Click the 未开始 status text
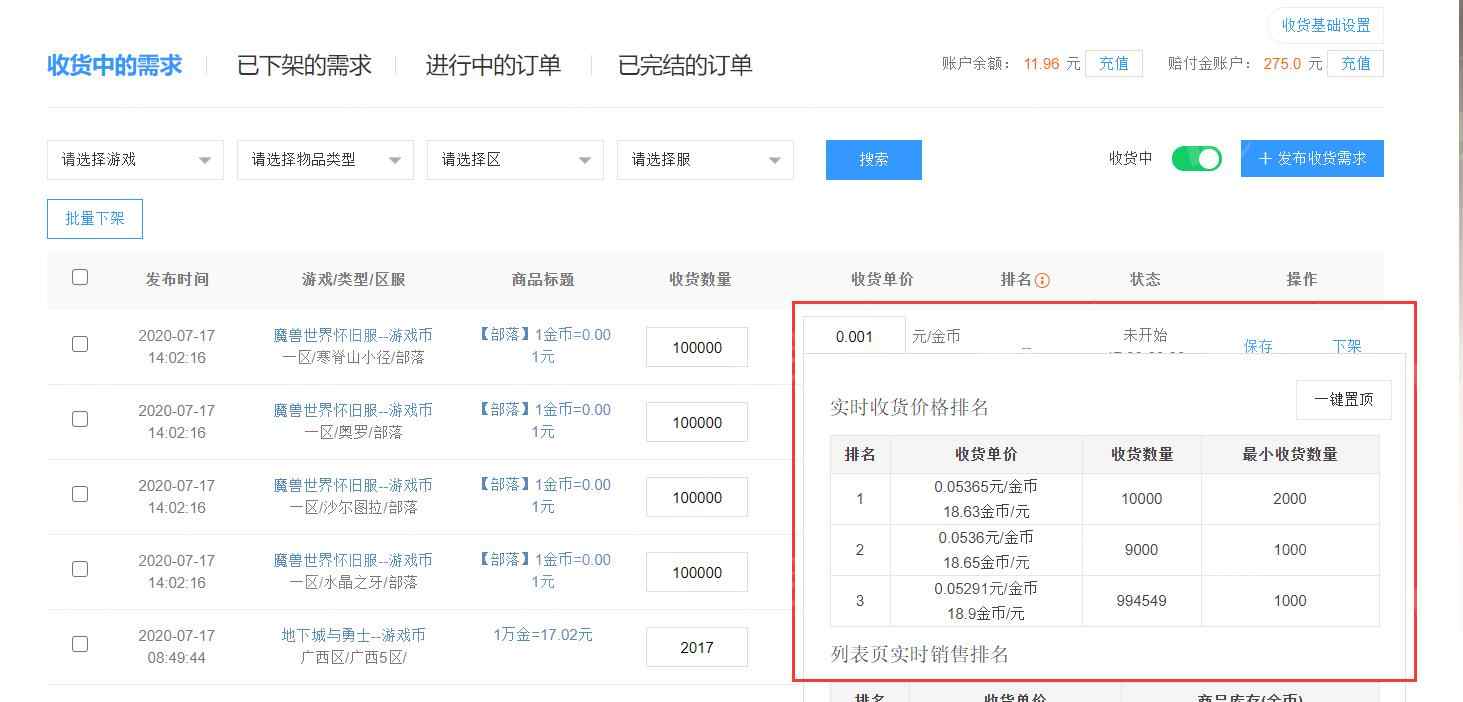The height and width of the screenshot is (702, 1463). point(1145,335)
